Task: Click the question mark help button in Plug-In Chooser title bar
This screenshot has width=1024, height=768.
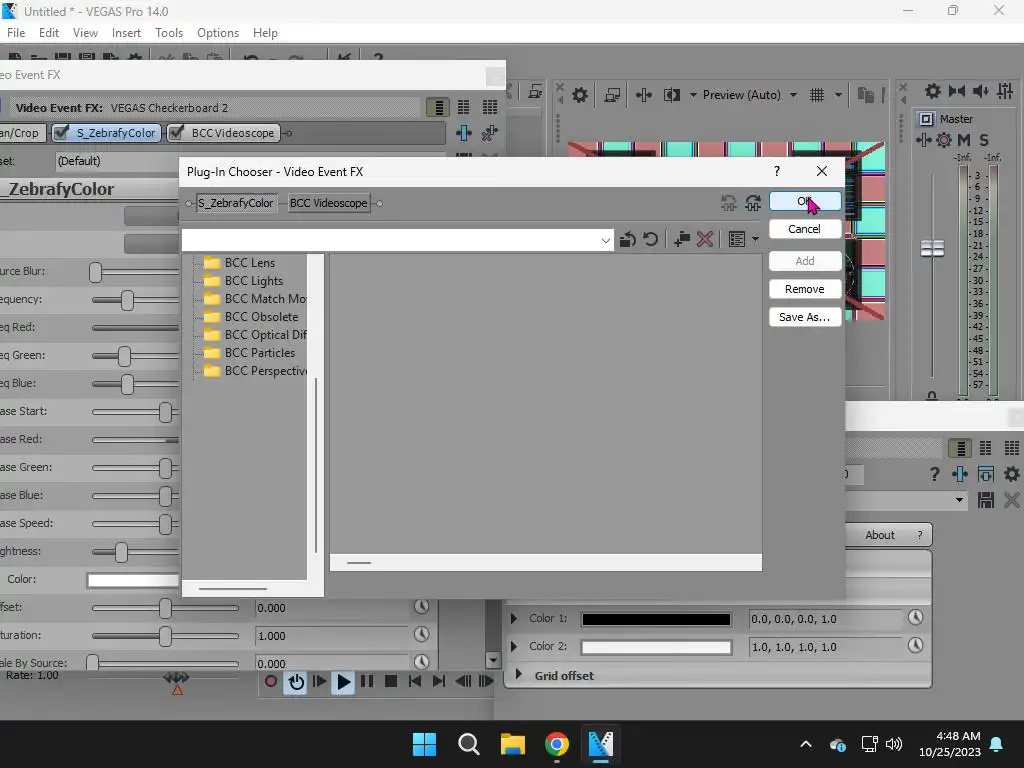Action: coord(776,171)
